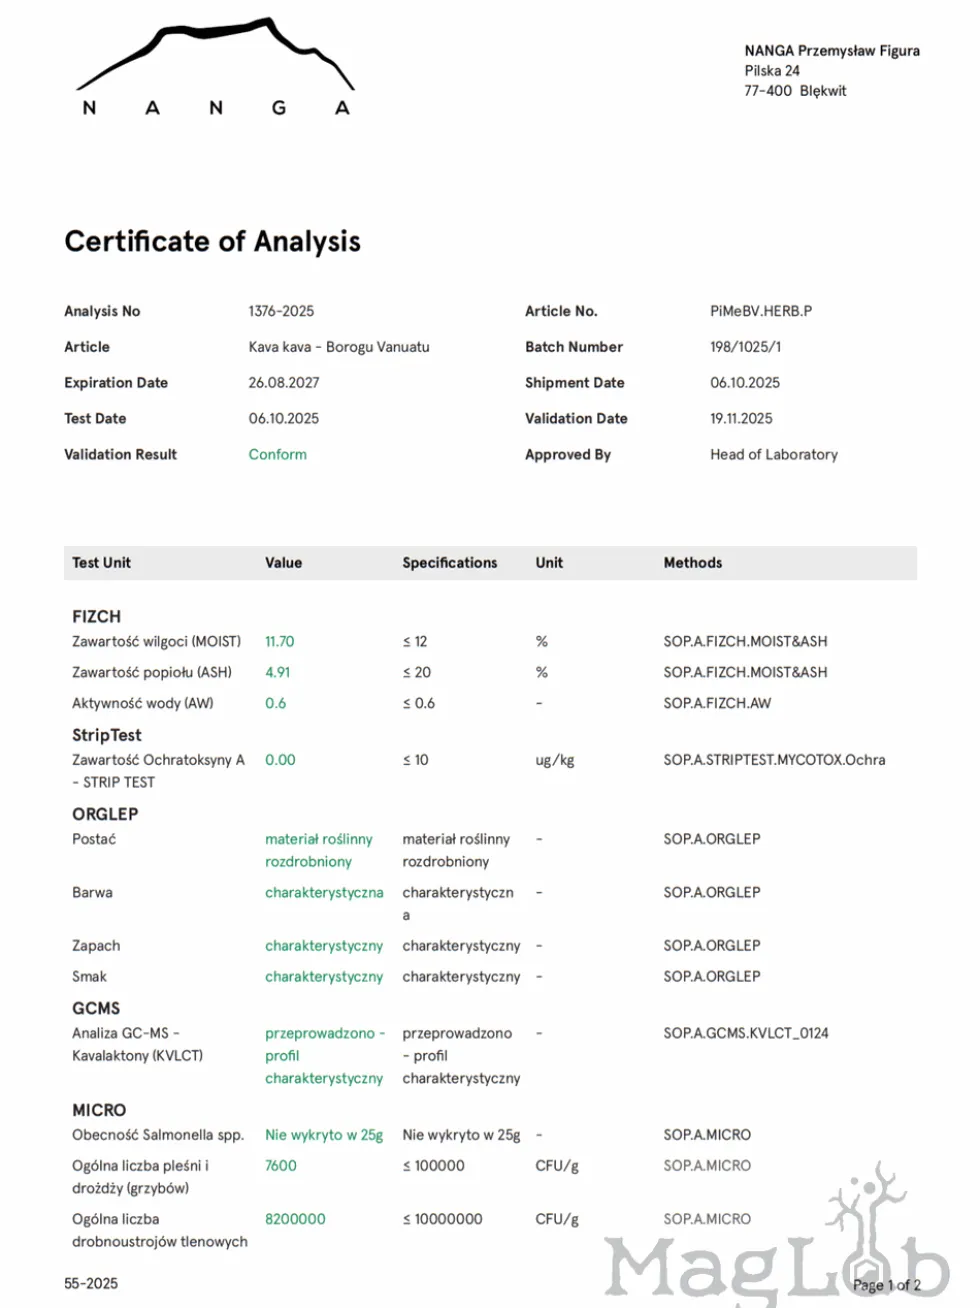Click the green water activity value "0.6"
The height and width of the screenshot is (1308, 980).
tap(276, 703)
